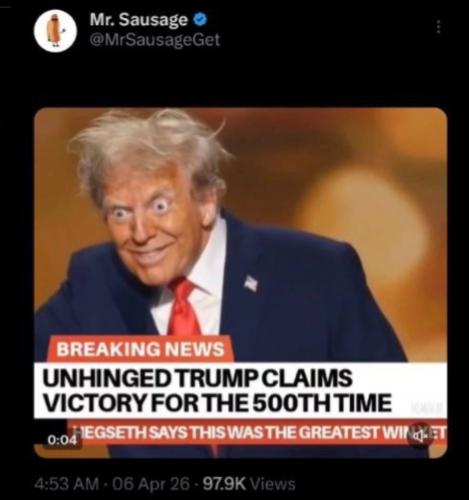Click the hot dog mascot in avatar
469x500 pixels.
tap(53, 31)
